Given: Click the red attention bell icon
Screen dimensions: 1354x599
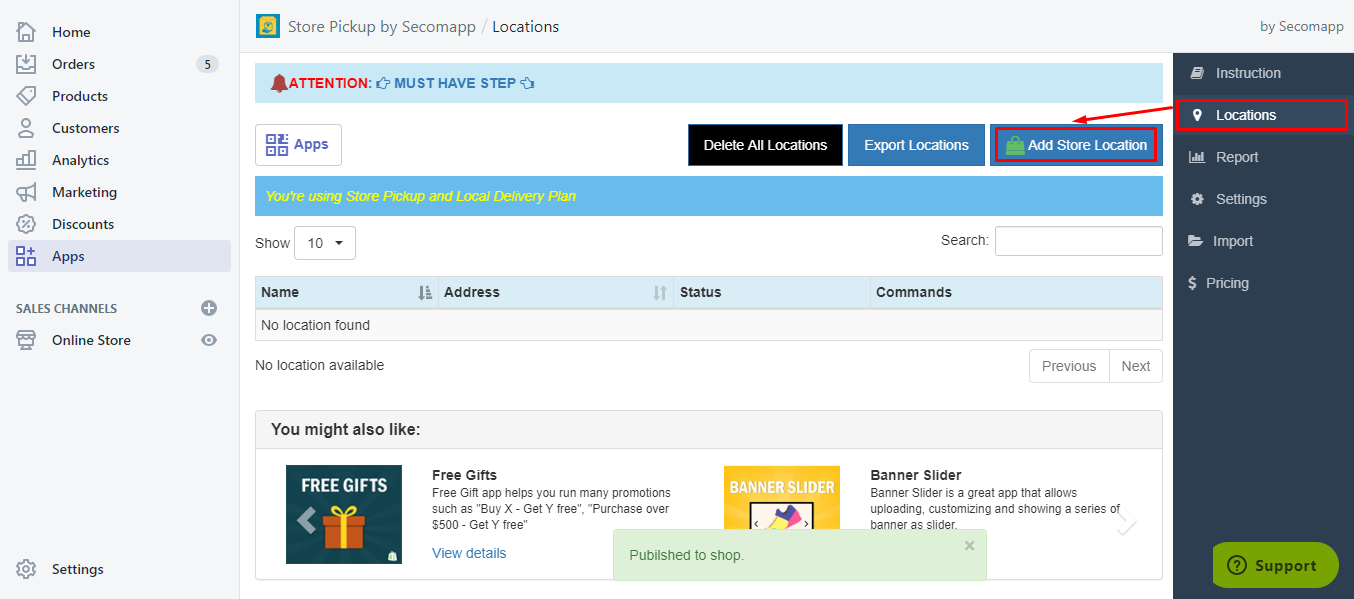Looking at the screenshot, I should 279,83.
